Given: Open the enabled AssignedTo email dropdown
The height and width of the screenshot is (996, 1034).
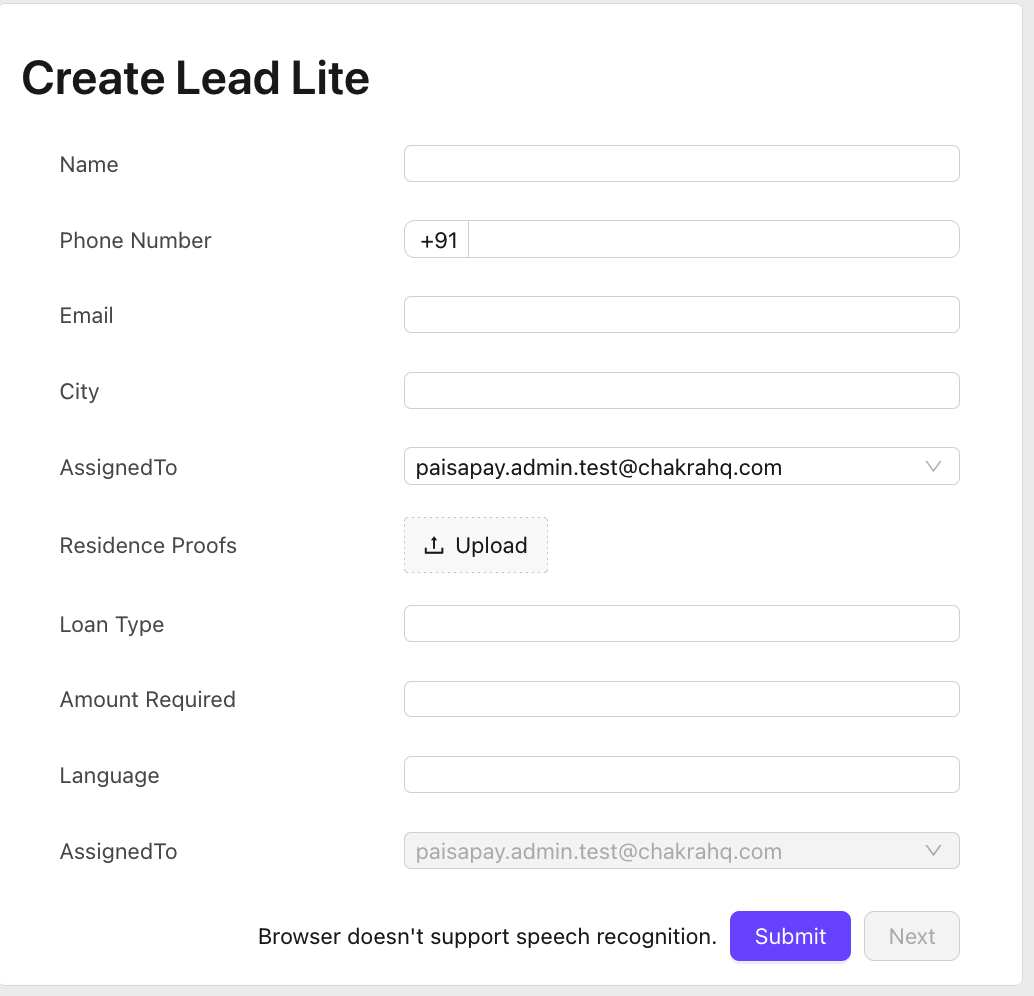Looking at the screenshot, I should point(660,467).
